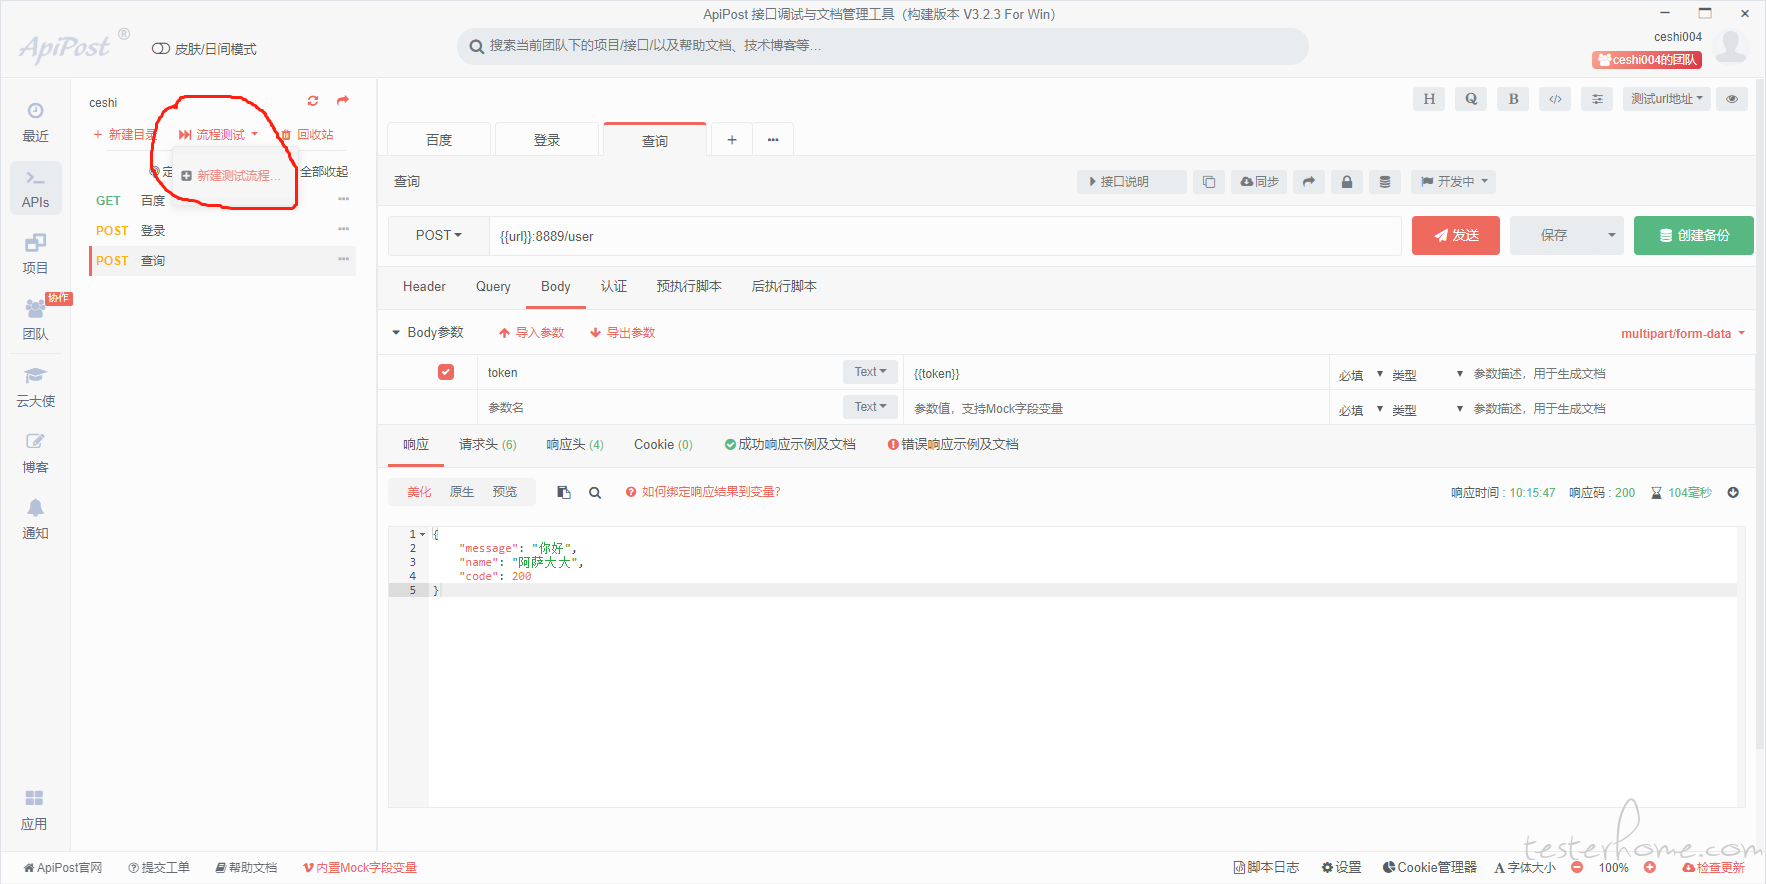Click the share interface arrow icon
The image size is (1766, 884).
tap(1309, 182)
